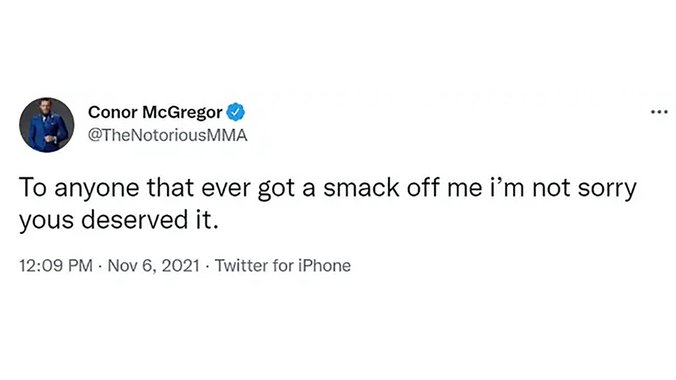Open Conor McGregor's round profile picture
Screen dimensions: 676x380
[x=47, y=125]
